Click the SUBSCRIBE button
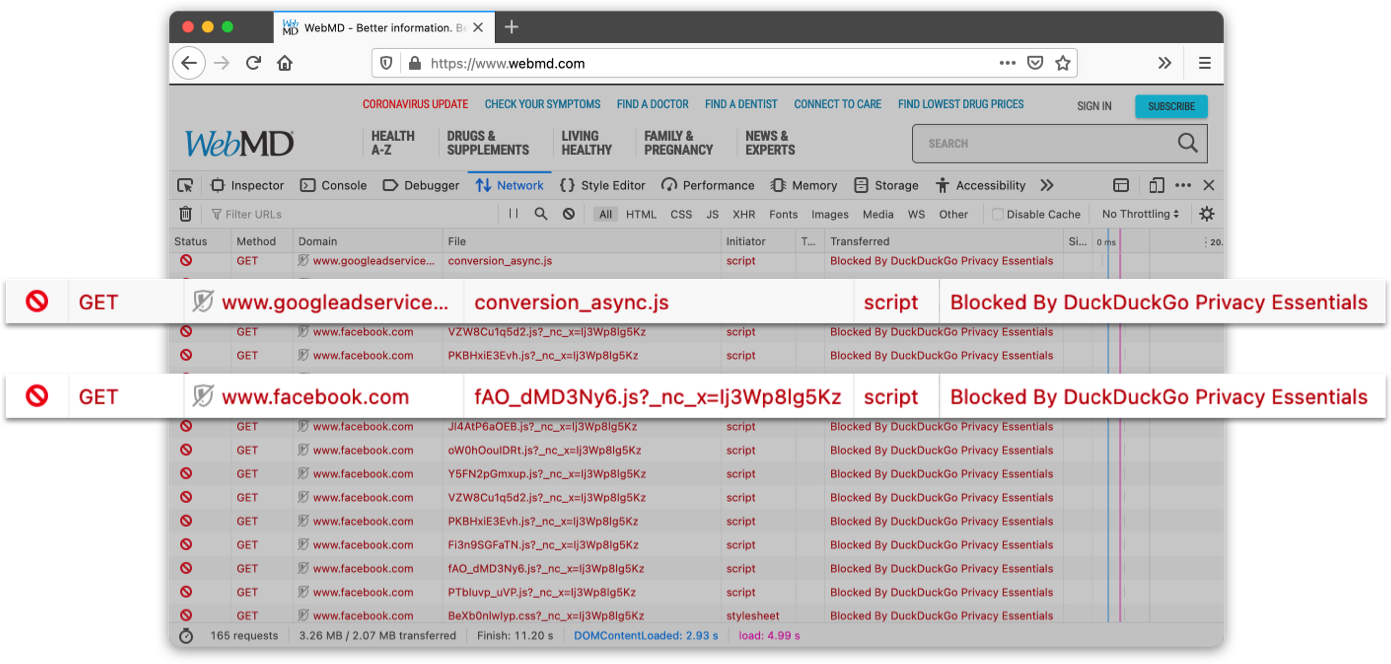The height and width of the screenshot is (664, 1391). click(x=1170, y=106)
